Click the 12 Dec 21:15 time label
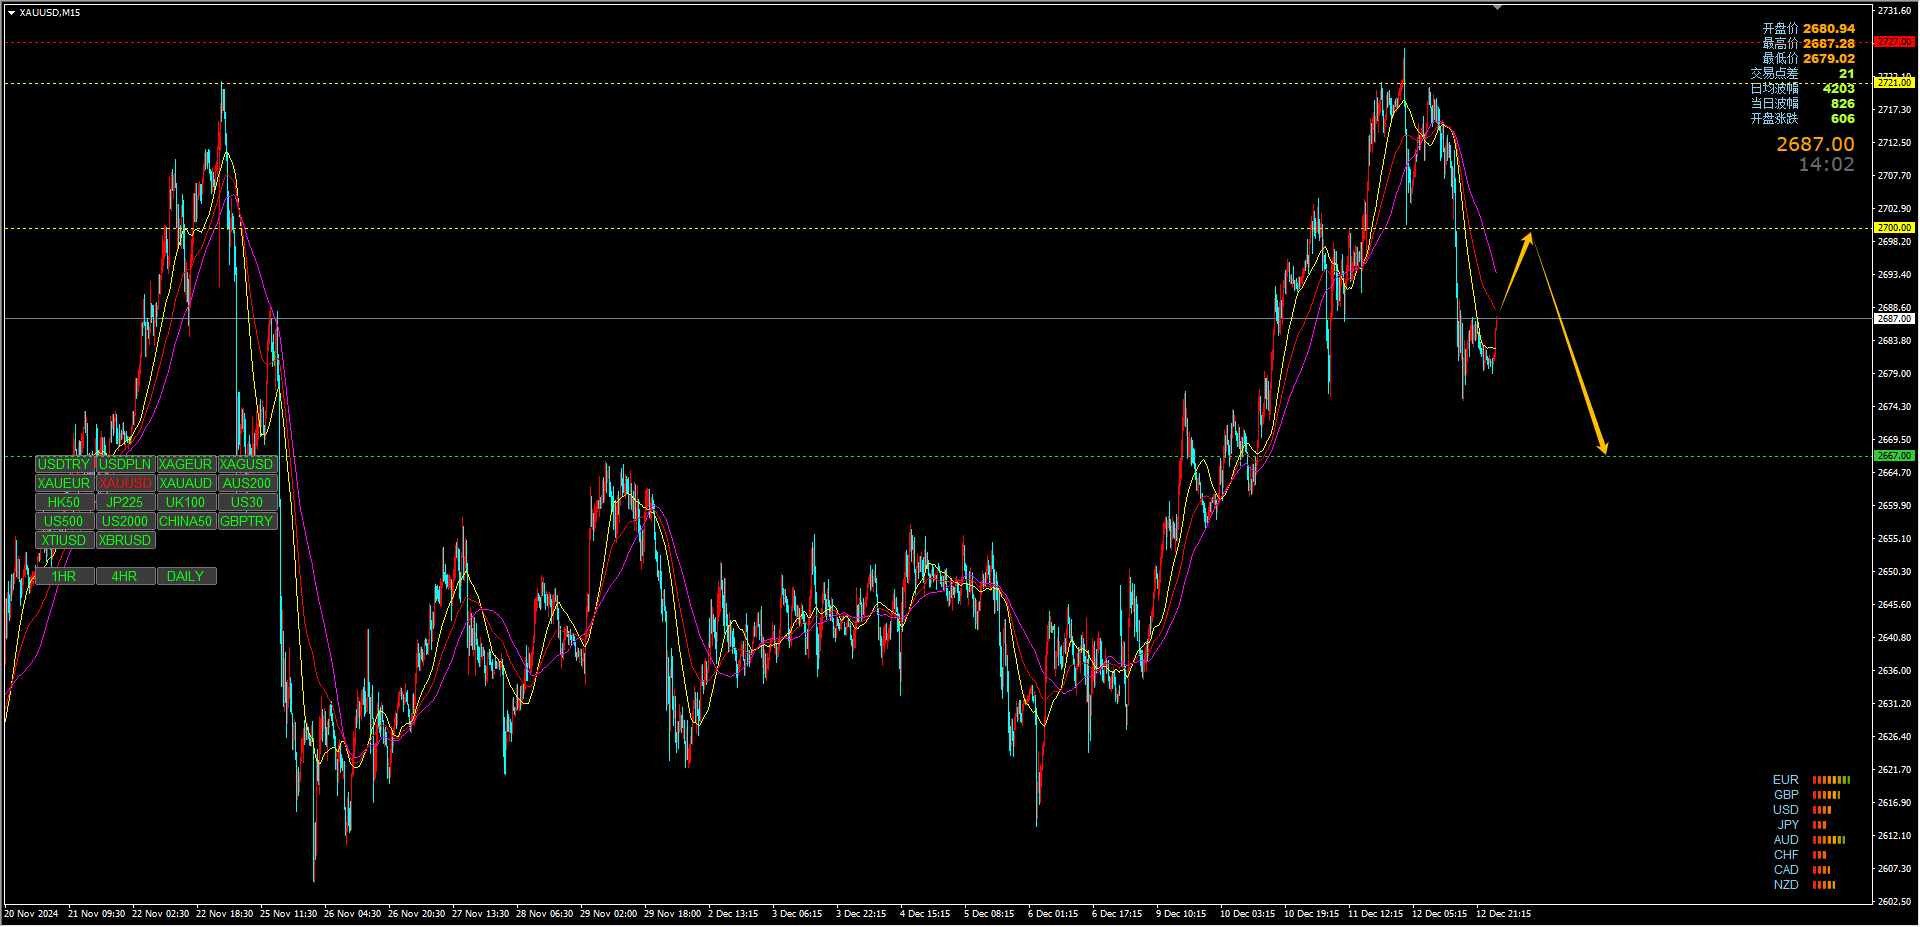Image resolution: width=1920 pixels, height=927 pixels. click(1503, 914)
